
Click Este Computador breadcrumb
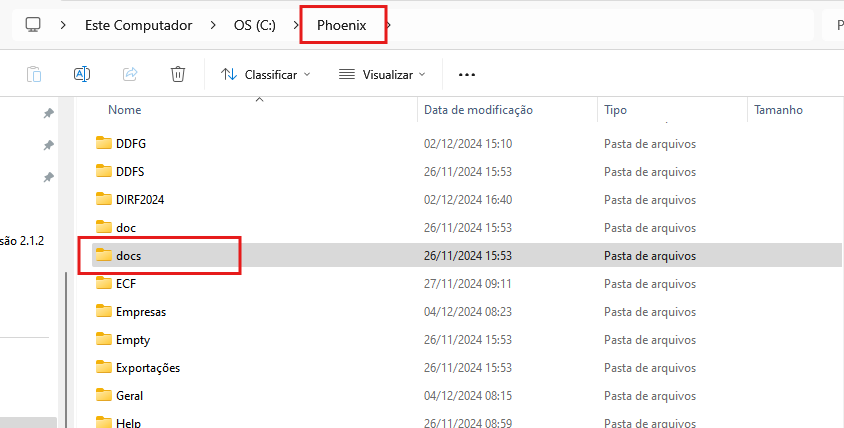138,25
